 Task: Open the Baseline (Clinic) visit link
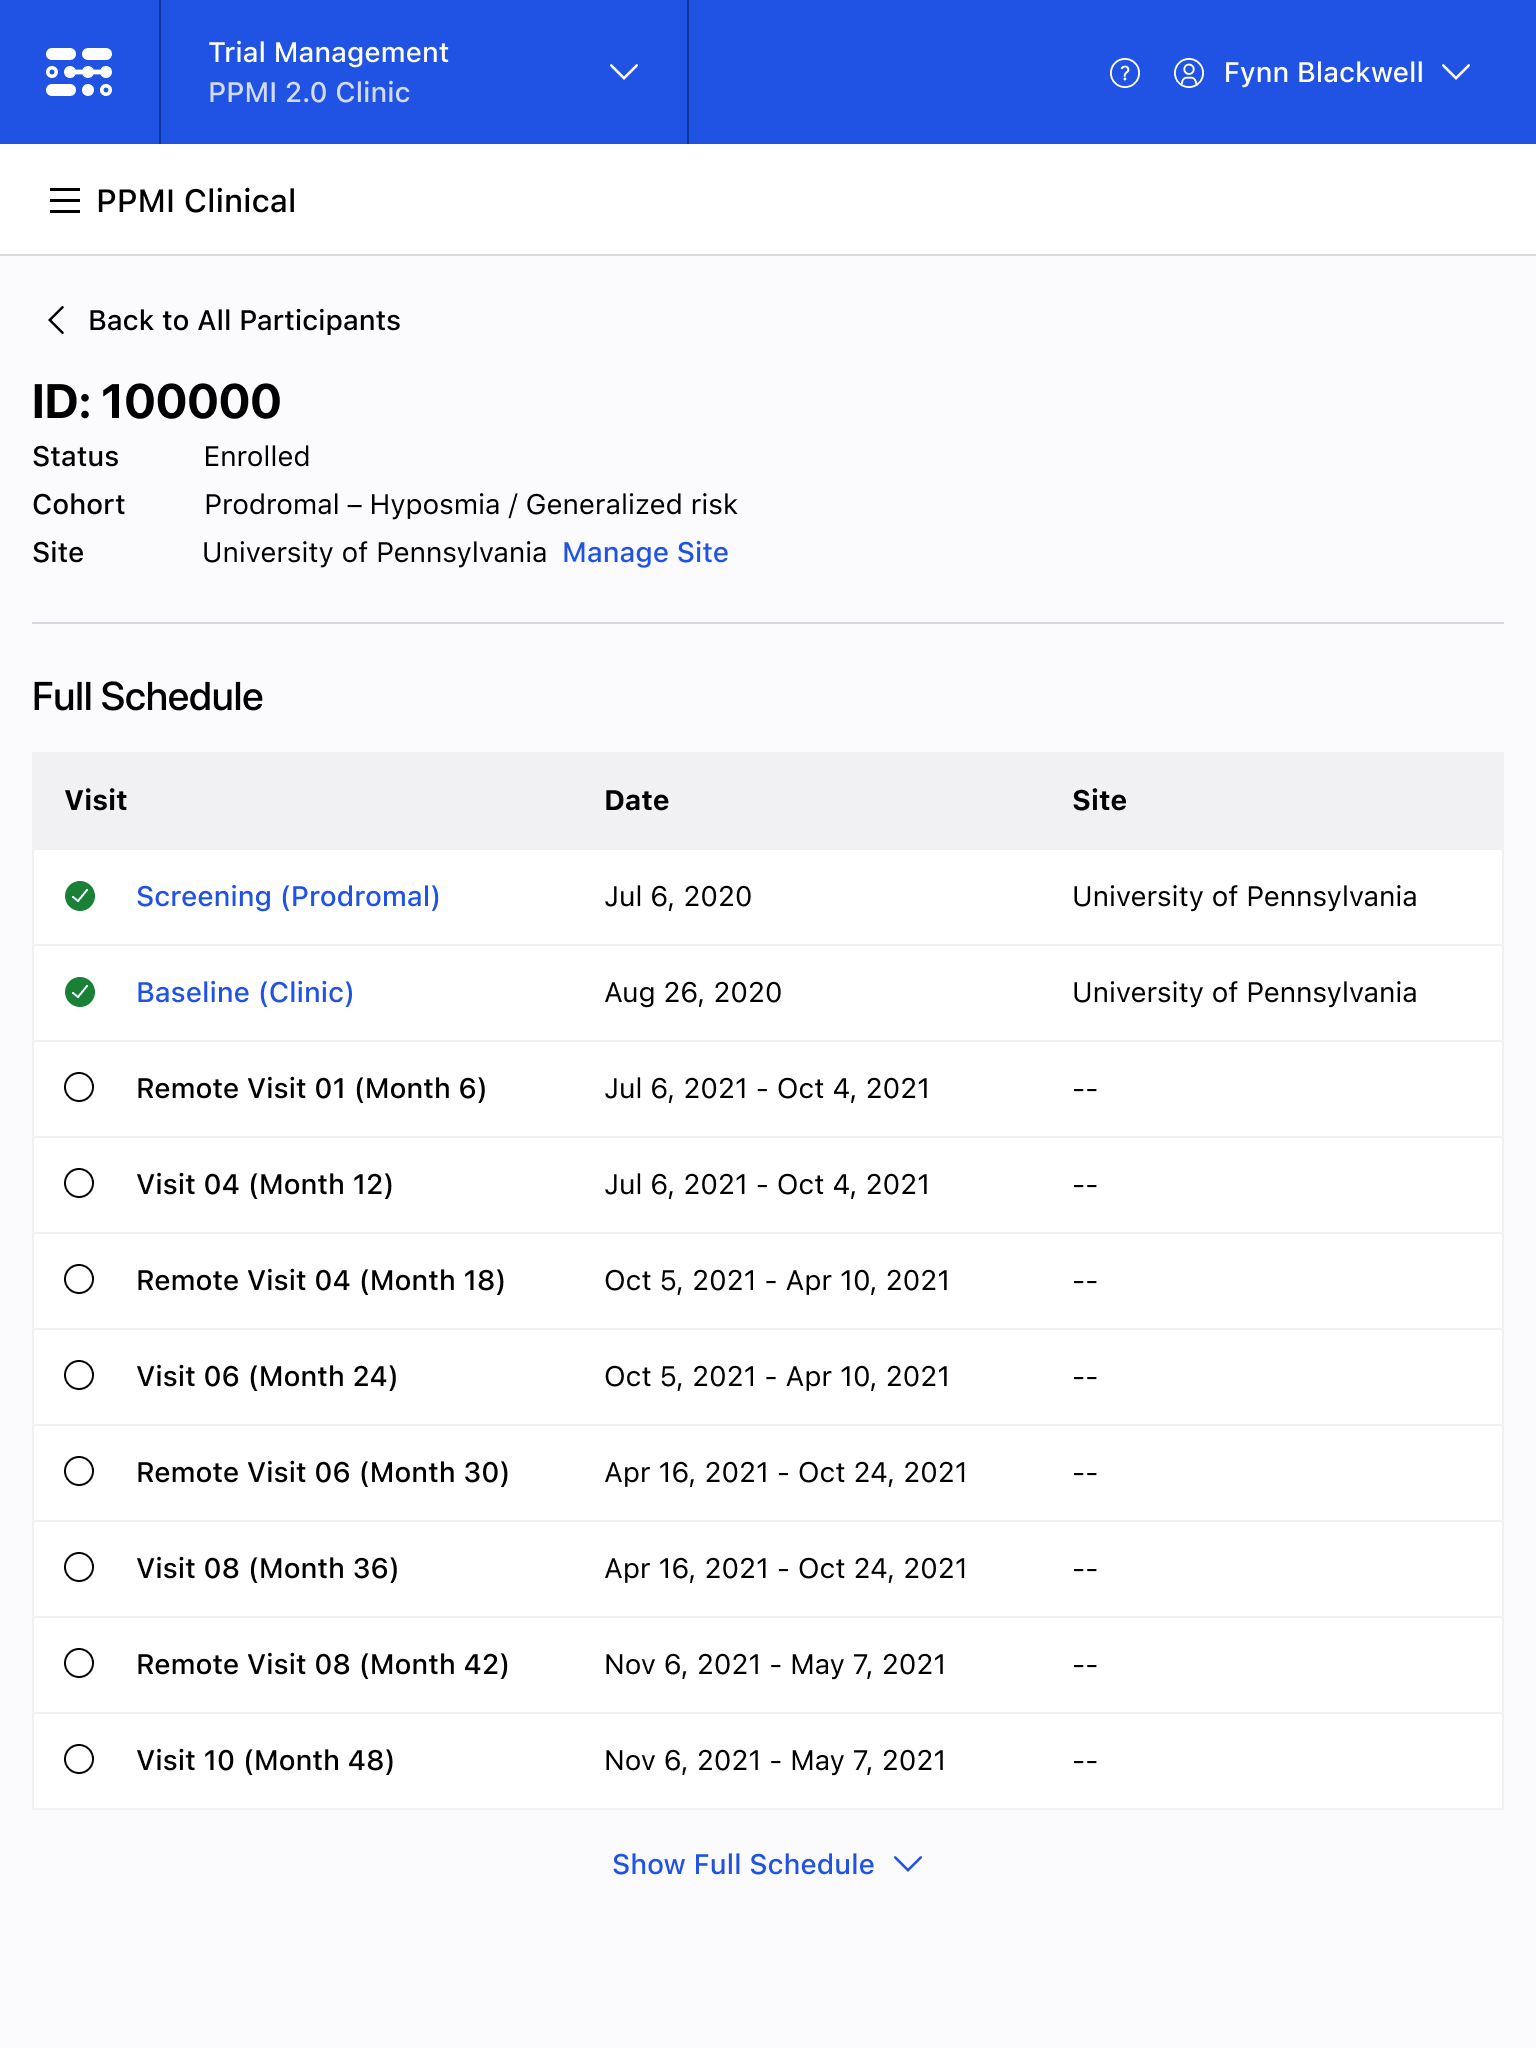(245, 992)
